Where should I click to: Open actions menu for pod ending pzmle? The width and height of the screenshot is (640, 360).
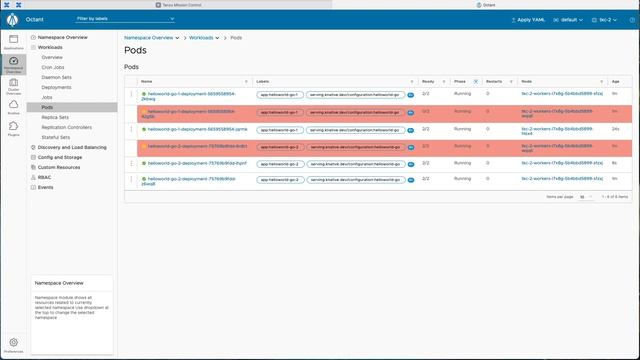[x=131, y=129]
